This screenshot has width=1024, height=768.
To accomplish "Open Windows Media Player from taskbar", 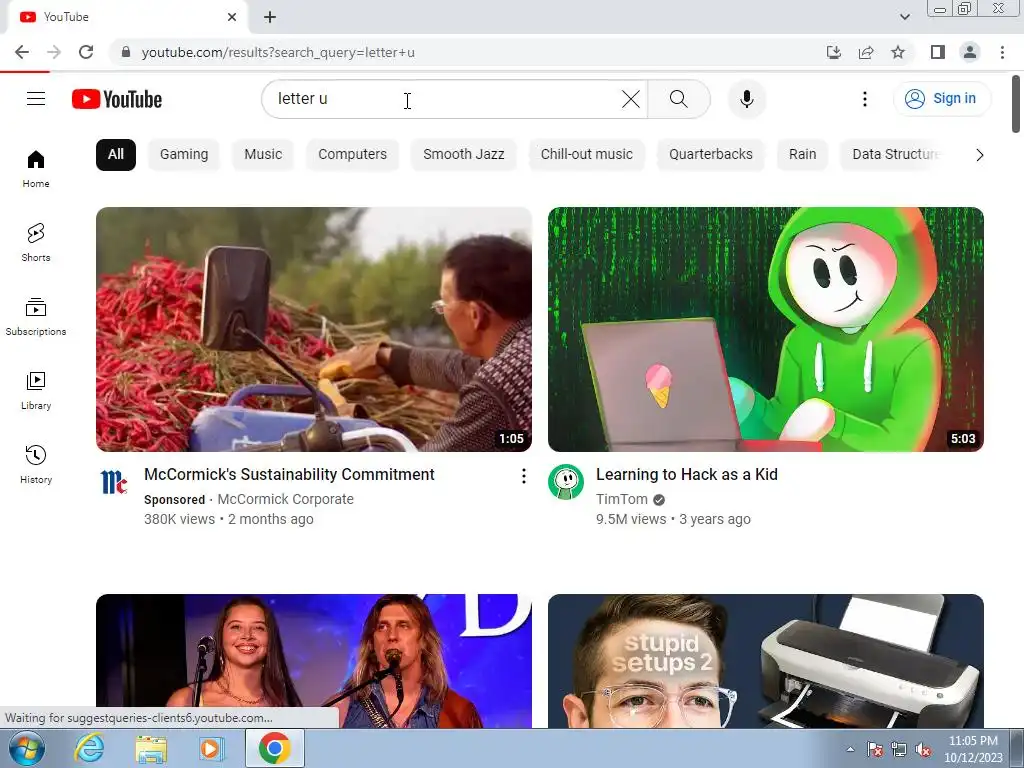I will (x=210, y=748).
